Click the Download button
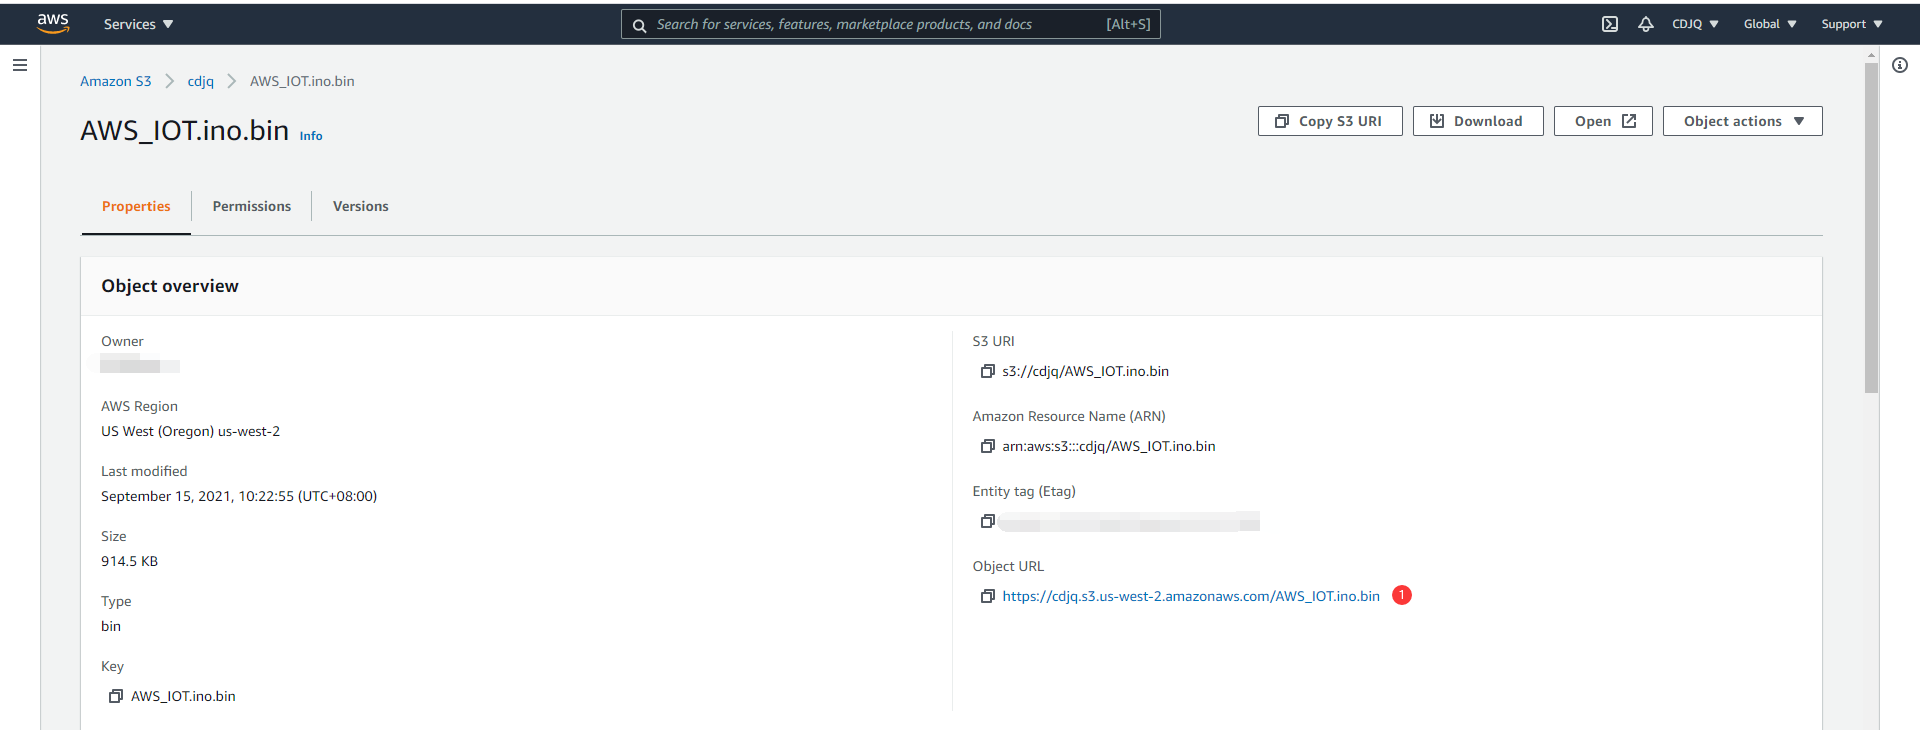1920x730 pixels. [x=1478, y=121]
